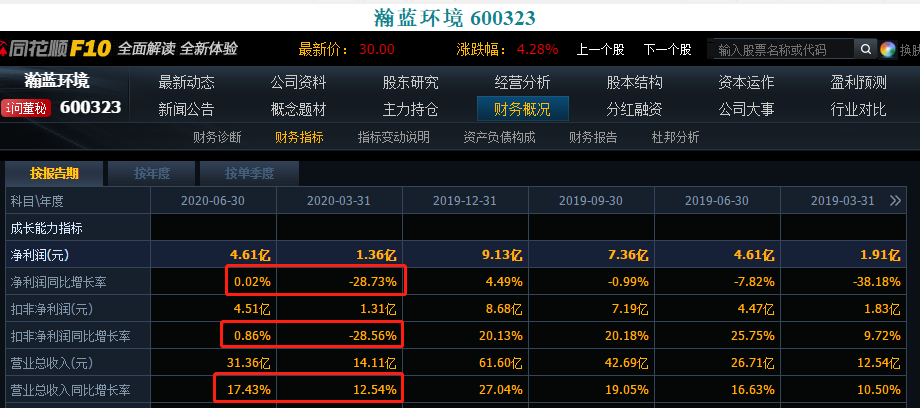The width and height of the screenshot is (920, 408).
Task: Click the 2019-03-31 column header
Action: pos(843,201)
